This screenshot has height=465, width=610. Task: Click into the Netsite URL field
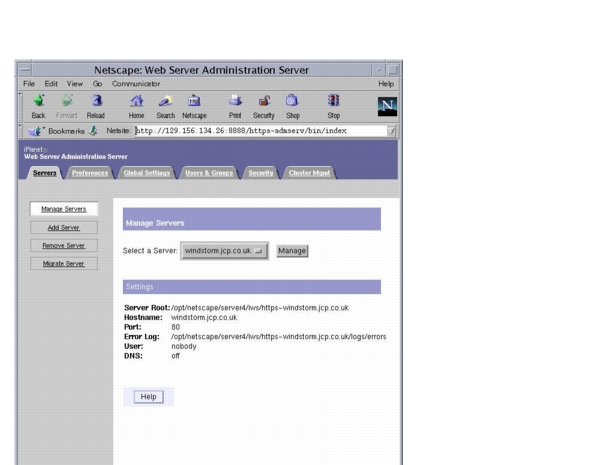pyautogui.click(x=261, y=131)
